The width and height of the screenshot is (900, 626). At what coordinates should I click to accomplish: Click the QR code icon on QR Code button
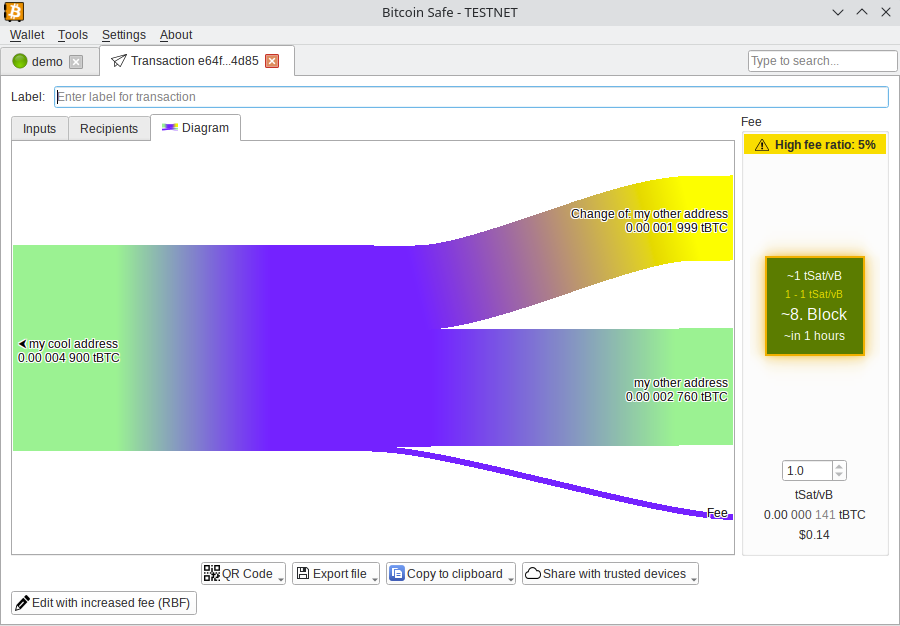[212, 573]
